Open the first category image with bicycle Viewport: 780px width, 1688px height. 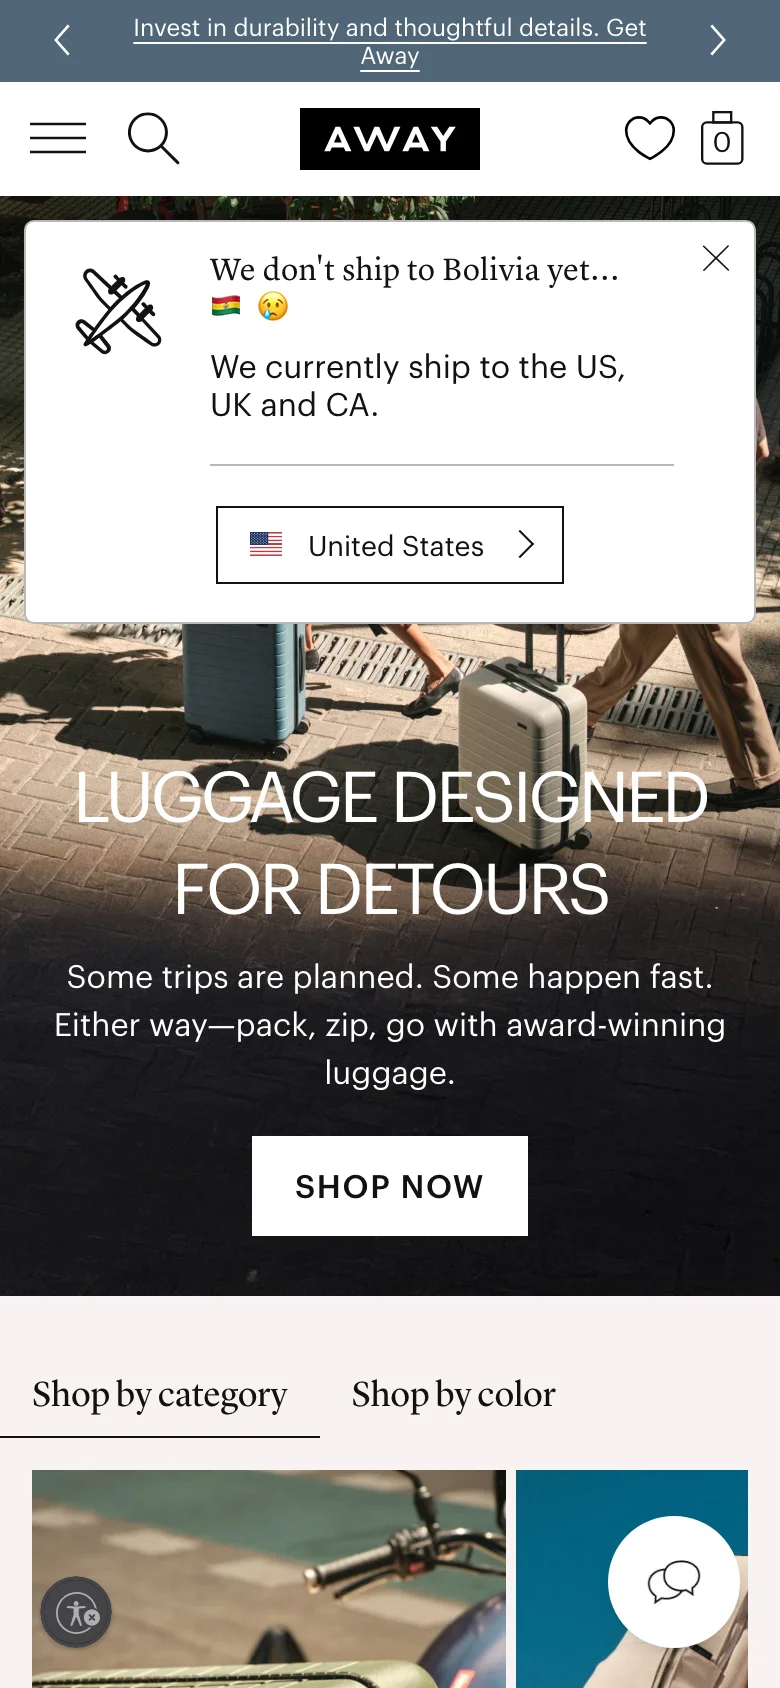pyautogui.click(x=269, y=1579)
